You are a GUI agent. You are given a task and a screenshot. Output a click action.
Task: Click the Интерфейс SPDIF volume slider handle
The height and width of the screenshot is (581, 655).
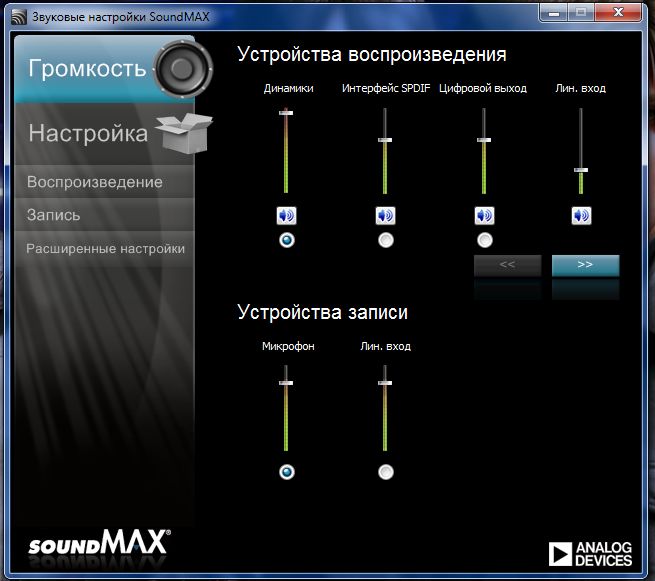385,140
